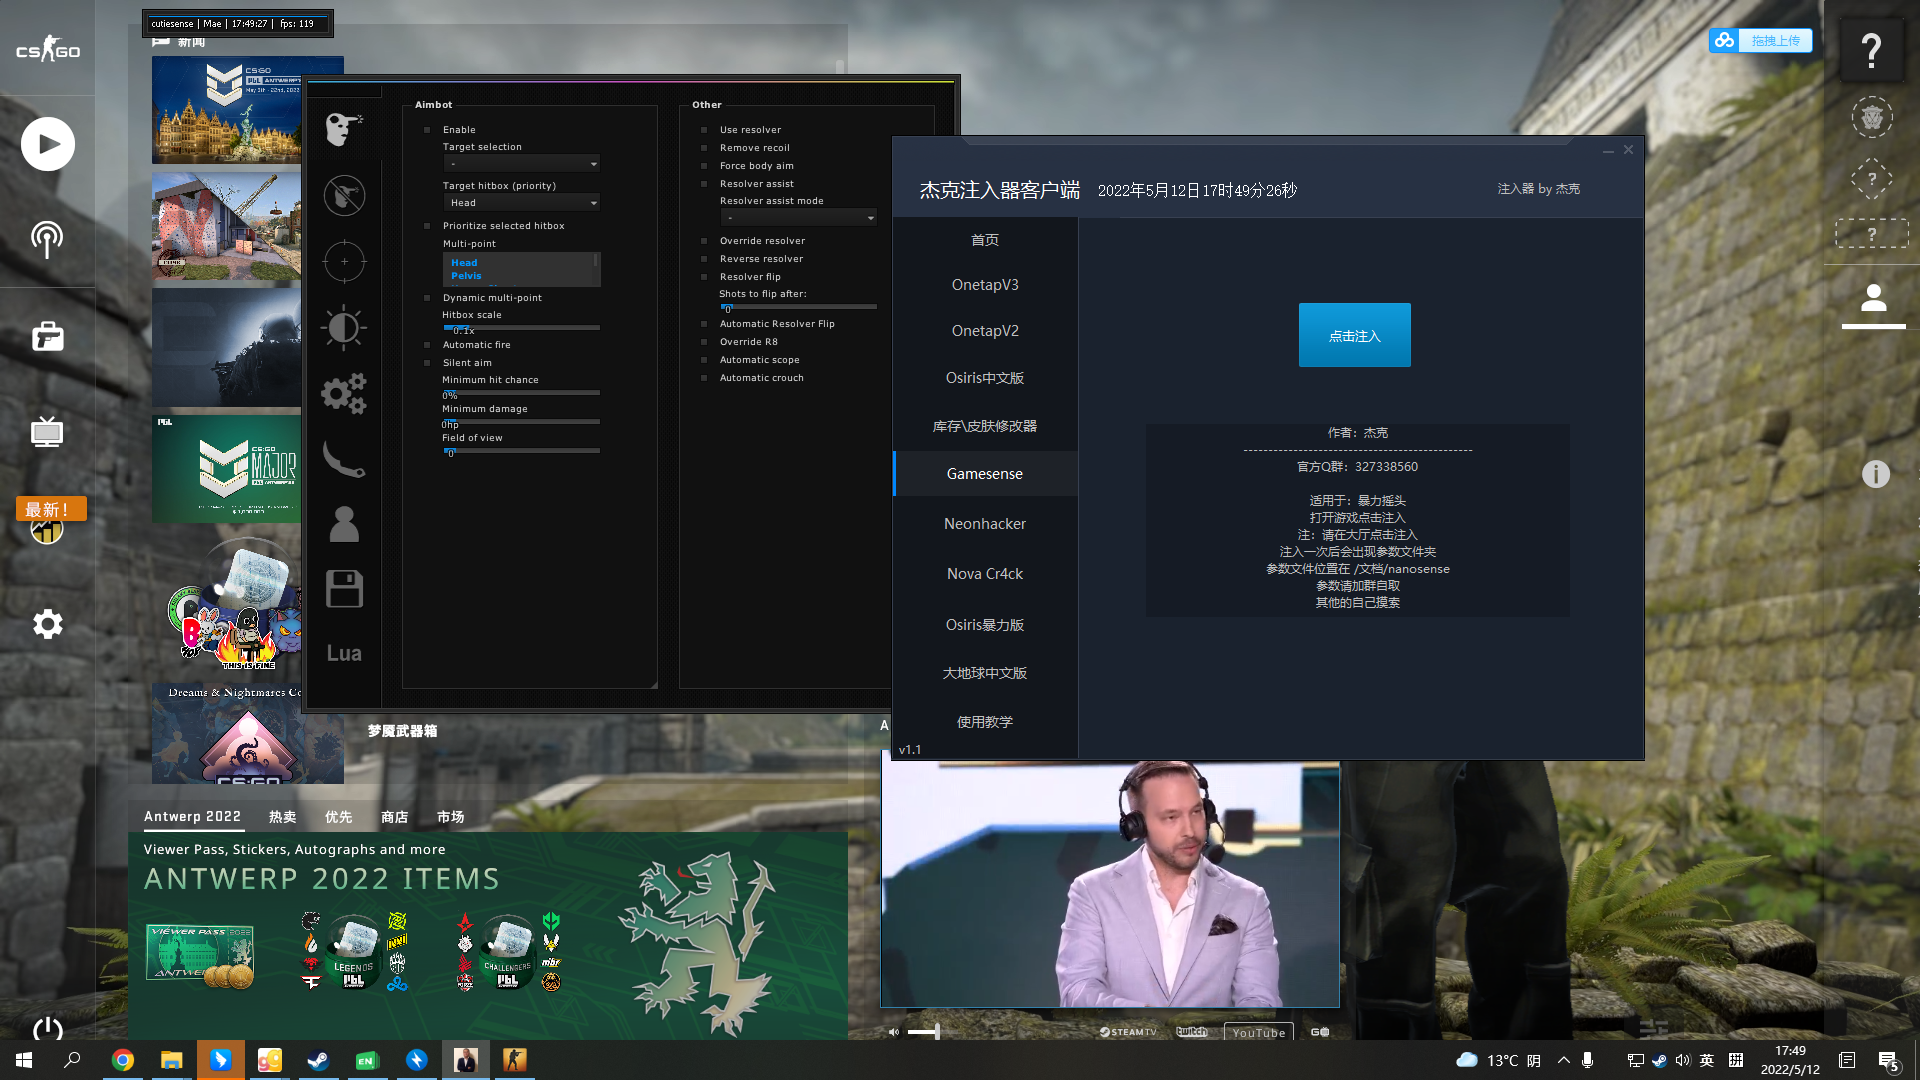Toggle Use resolver checkbox
Viewport: 1920px width, 1080px height.
tap(704, 130)
